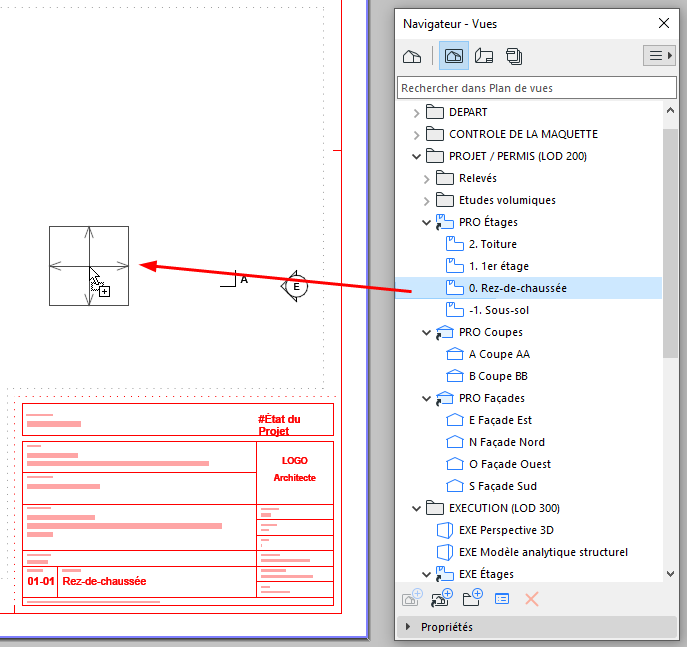Expand the CONTROLE DE LA MAQUETTE folder
This screenshot has height=647, width=687.
coord(416,135)
